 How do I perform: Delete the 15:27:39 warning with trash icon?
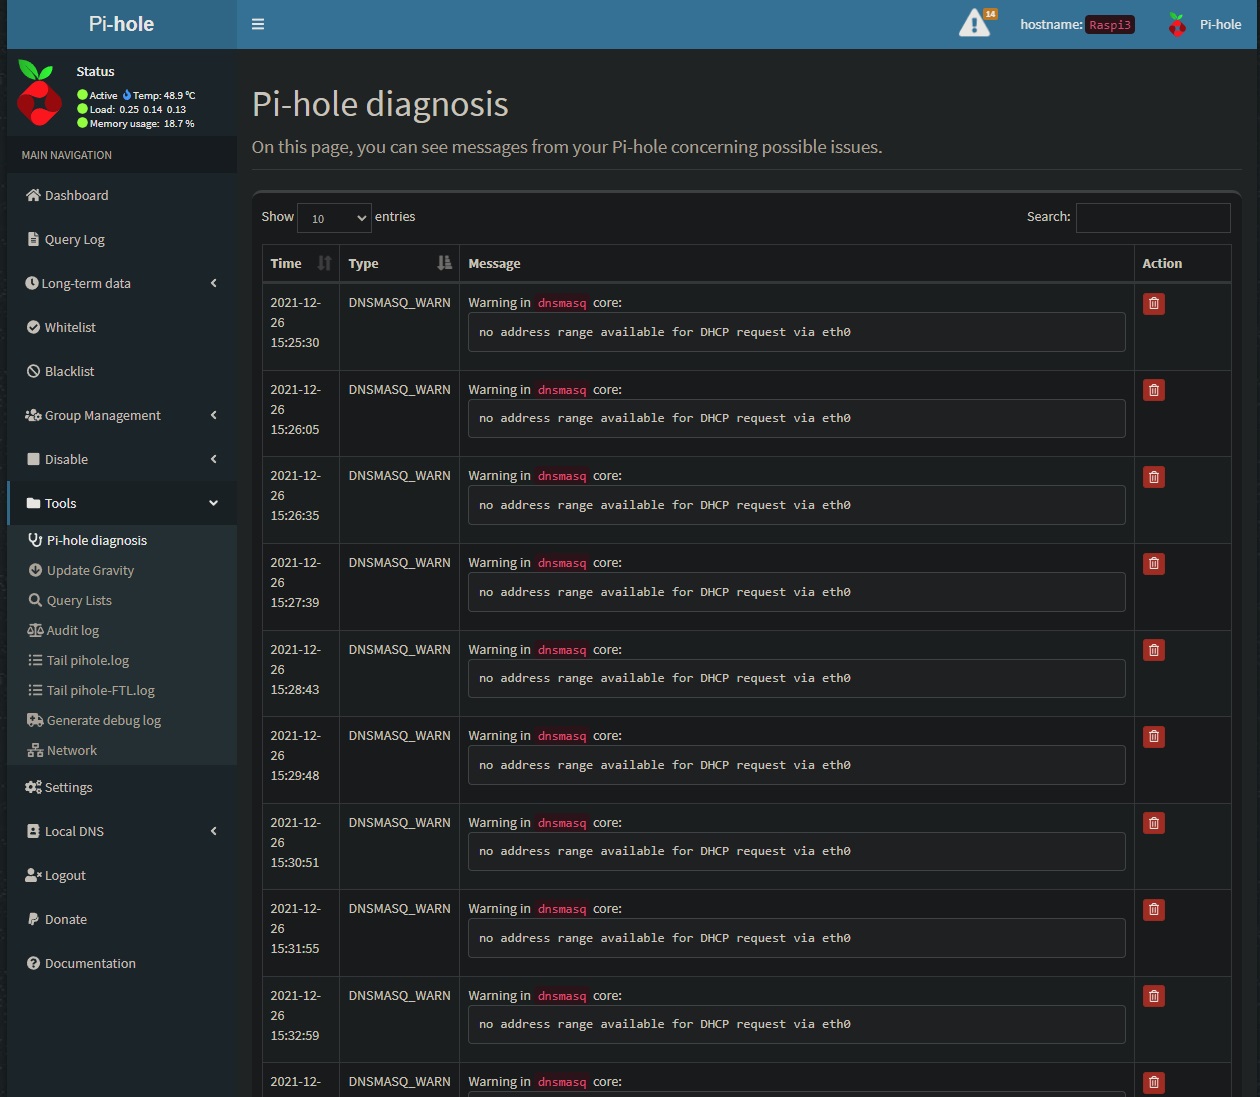[1154, 564]
